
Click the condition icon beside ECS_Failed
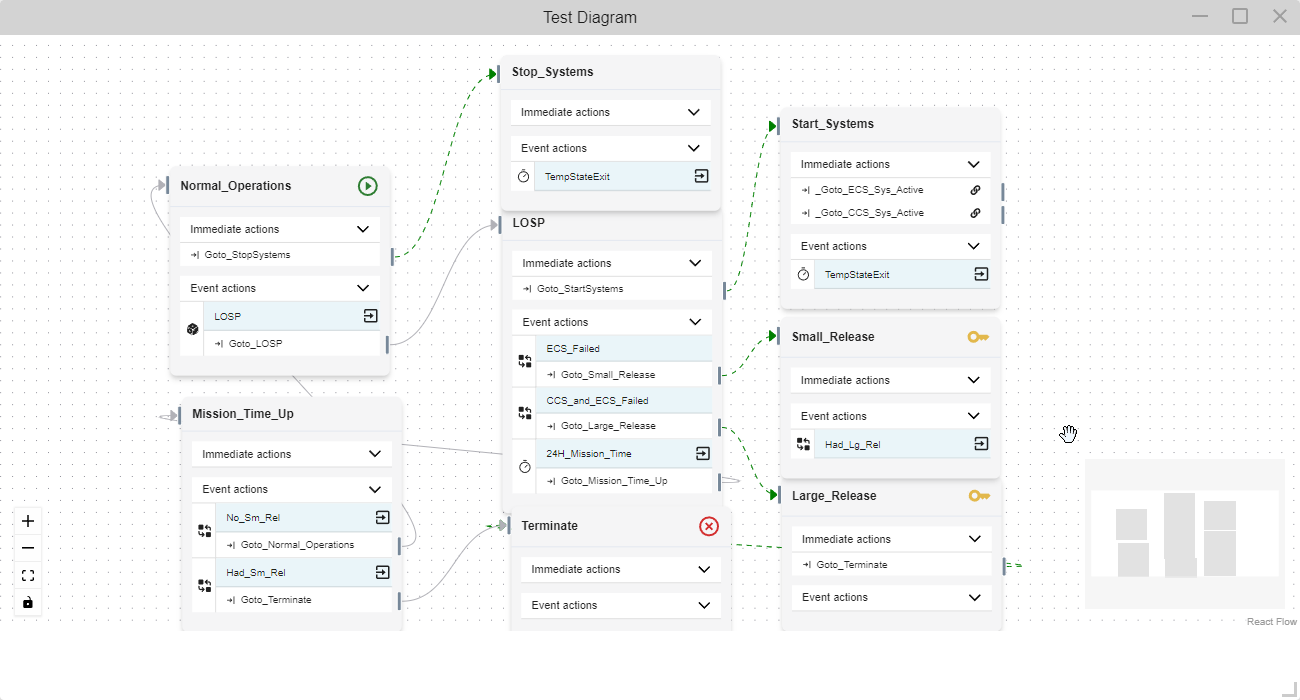[525, 361]
